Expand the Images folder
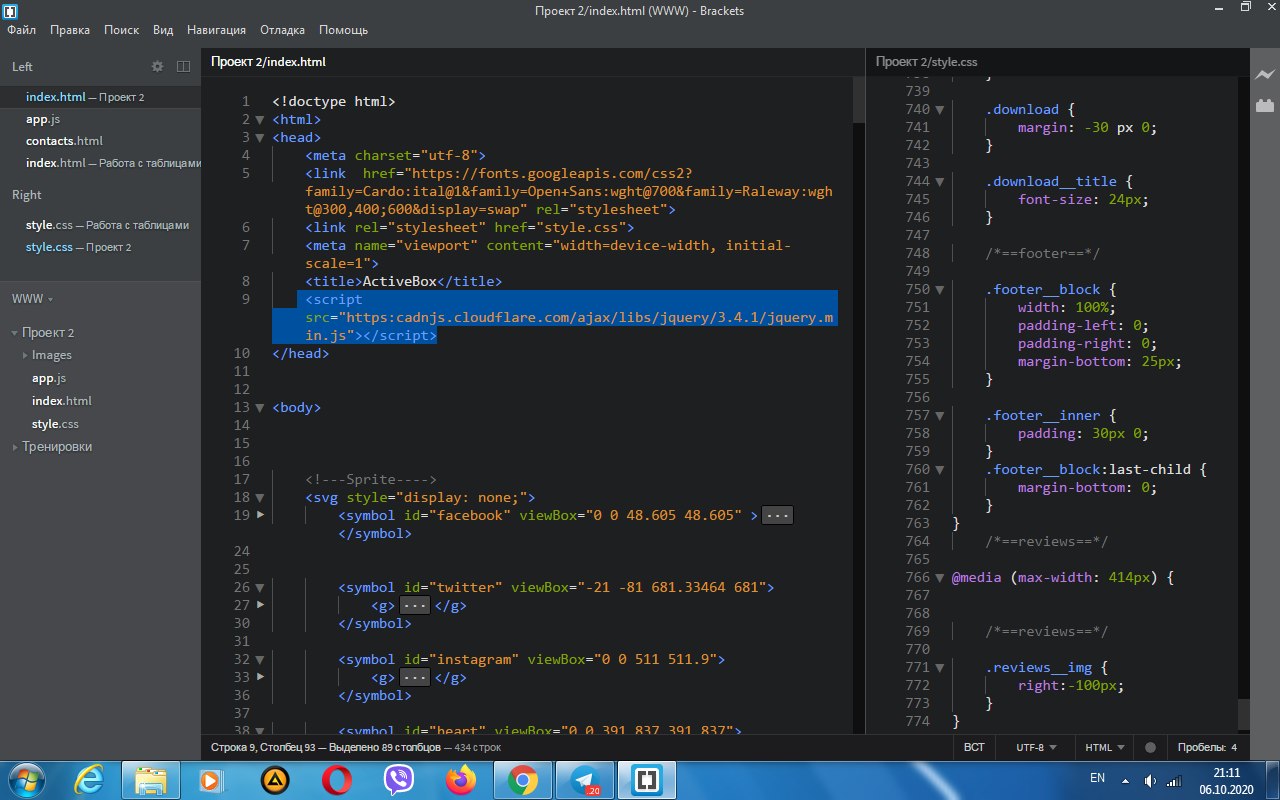The height and width of the screenshot is (800, 1280). coord(25,355)
